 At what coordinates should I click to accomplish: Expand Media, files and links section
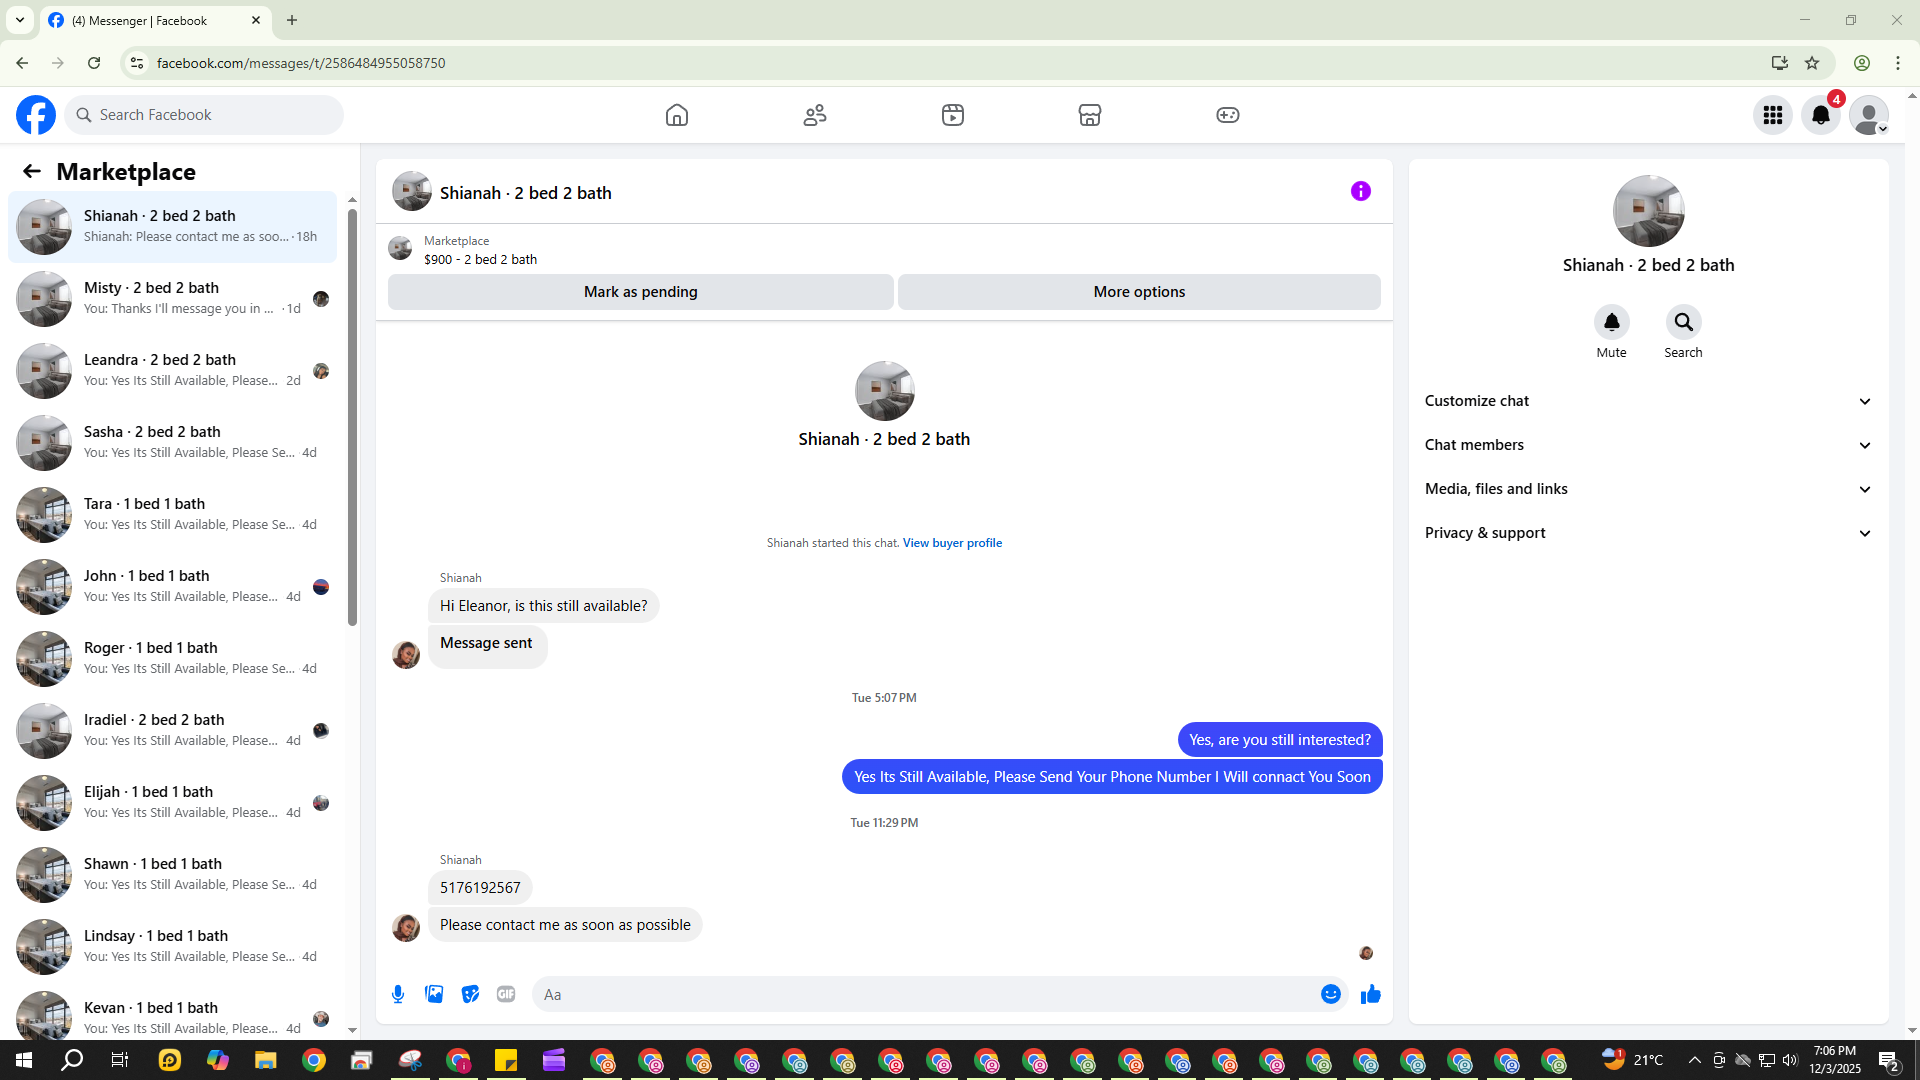[1648, 489]
